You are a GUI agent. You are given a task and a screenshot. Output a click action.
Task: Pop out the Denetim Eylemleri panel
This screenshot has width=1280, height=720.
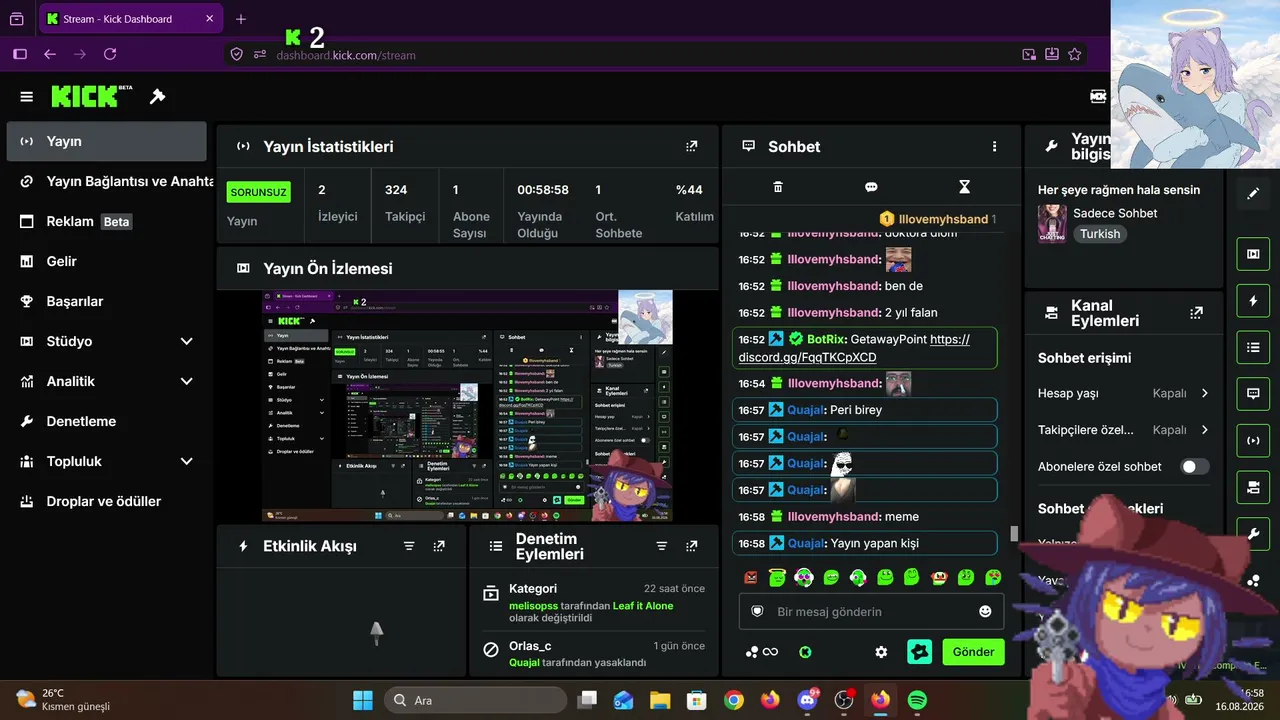(691, 546)
